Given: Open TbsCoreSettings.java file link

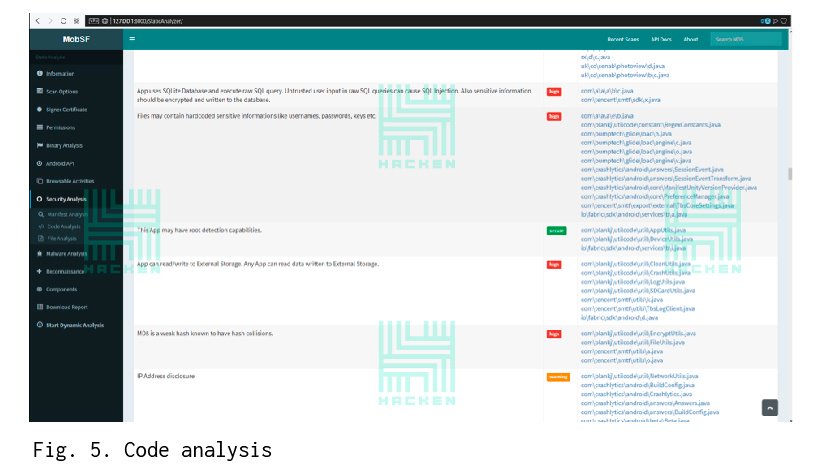Looking at the screenshot, I should click(x=658, y=205).
